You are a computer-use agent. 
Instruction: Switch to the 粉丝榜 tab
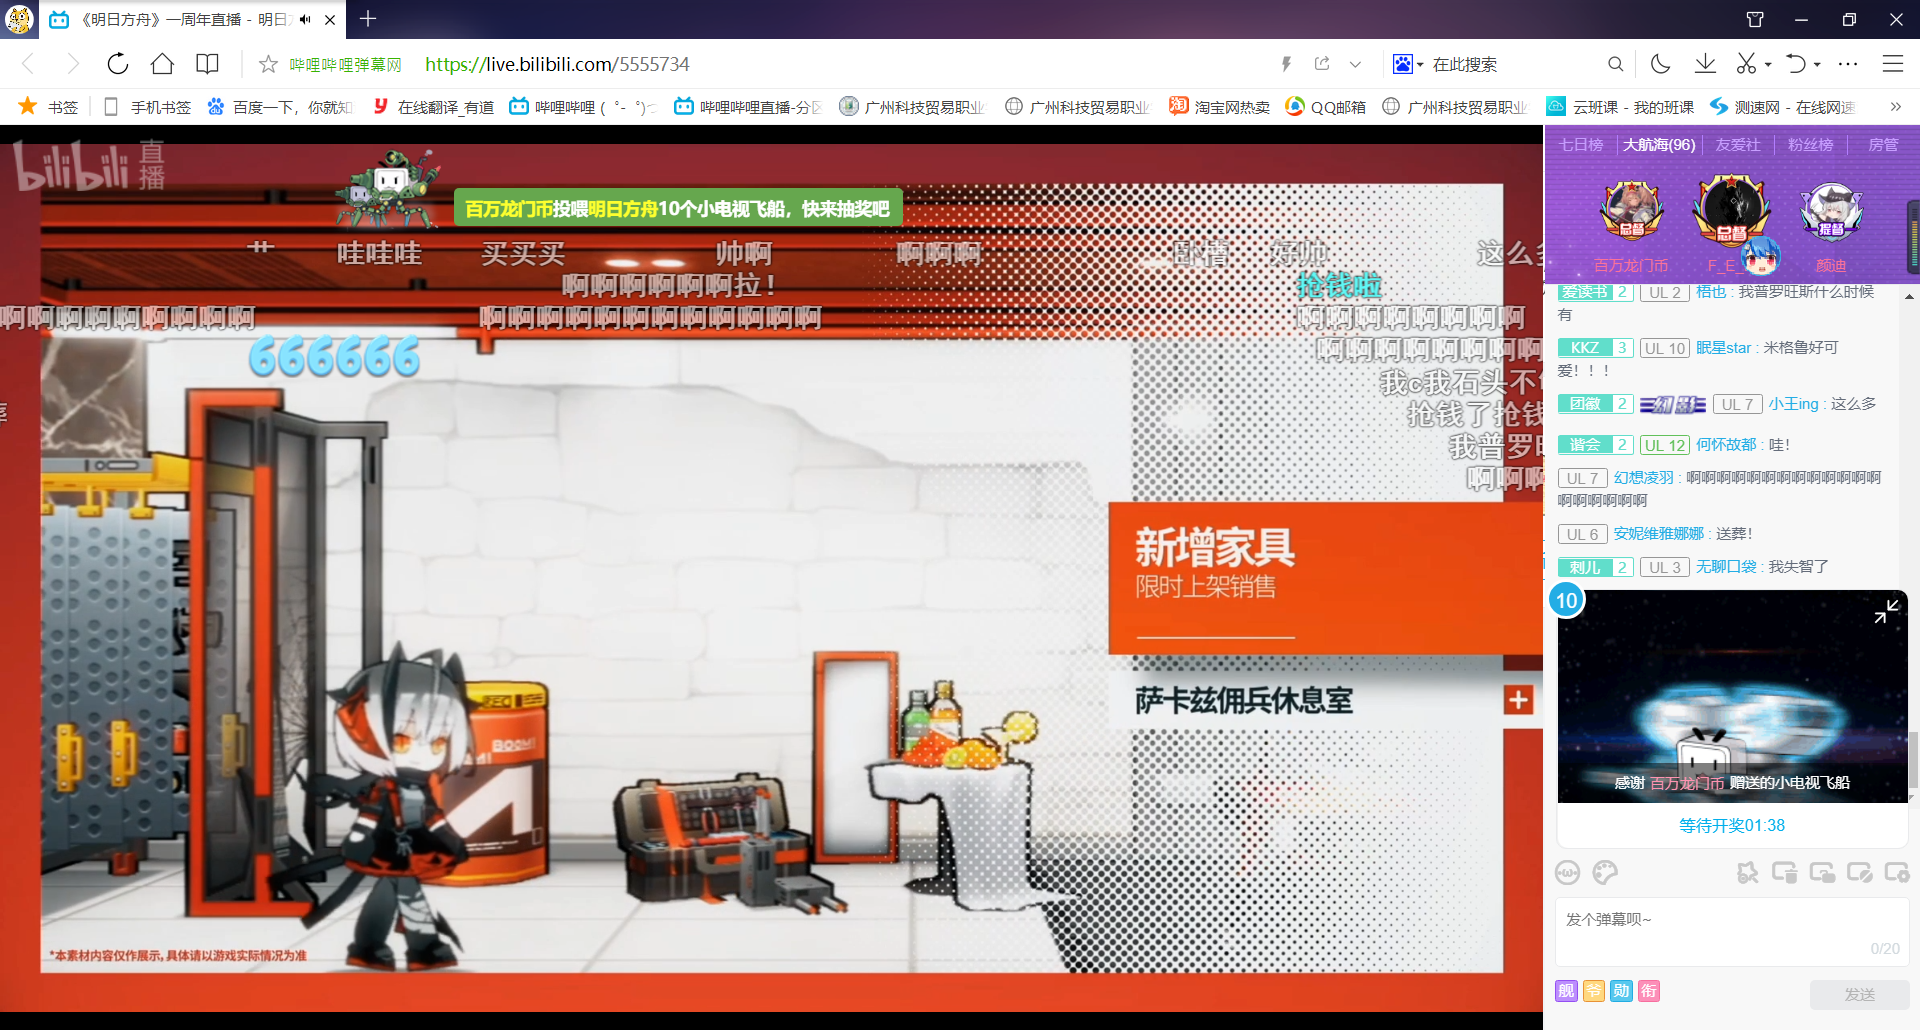1810,145
